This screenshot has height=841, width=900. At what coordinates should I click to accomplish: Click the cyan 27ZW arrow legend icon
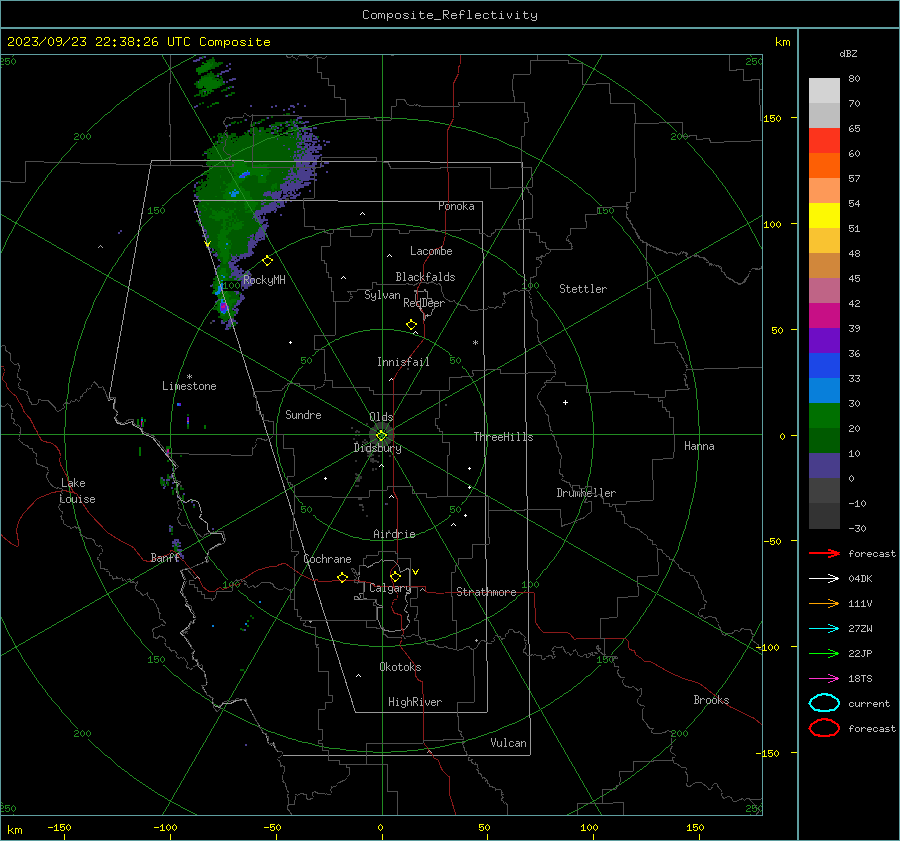point(824,629)
